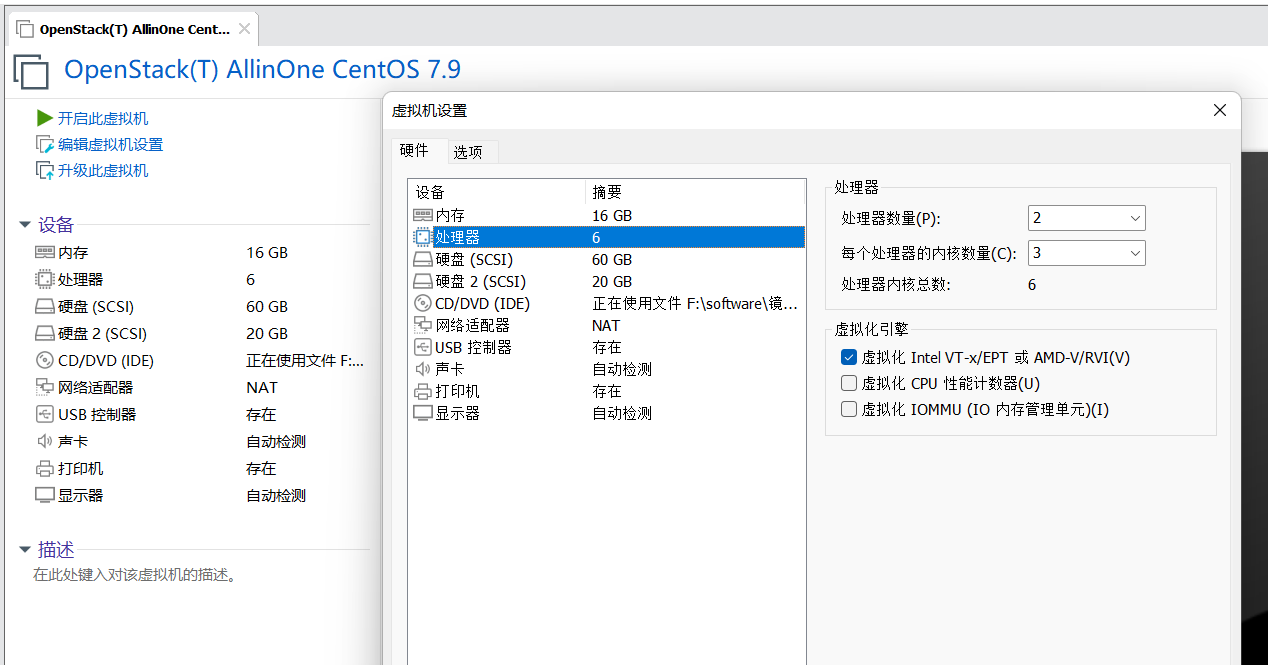Click processor icon in left 设备 panel
This screenshot has width=1268, height=665.
44,280
